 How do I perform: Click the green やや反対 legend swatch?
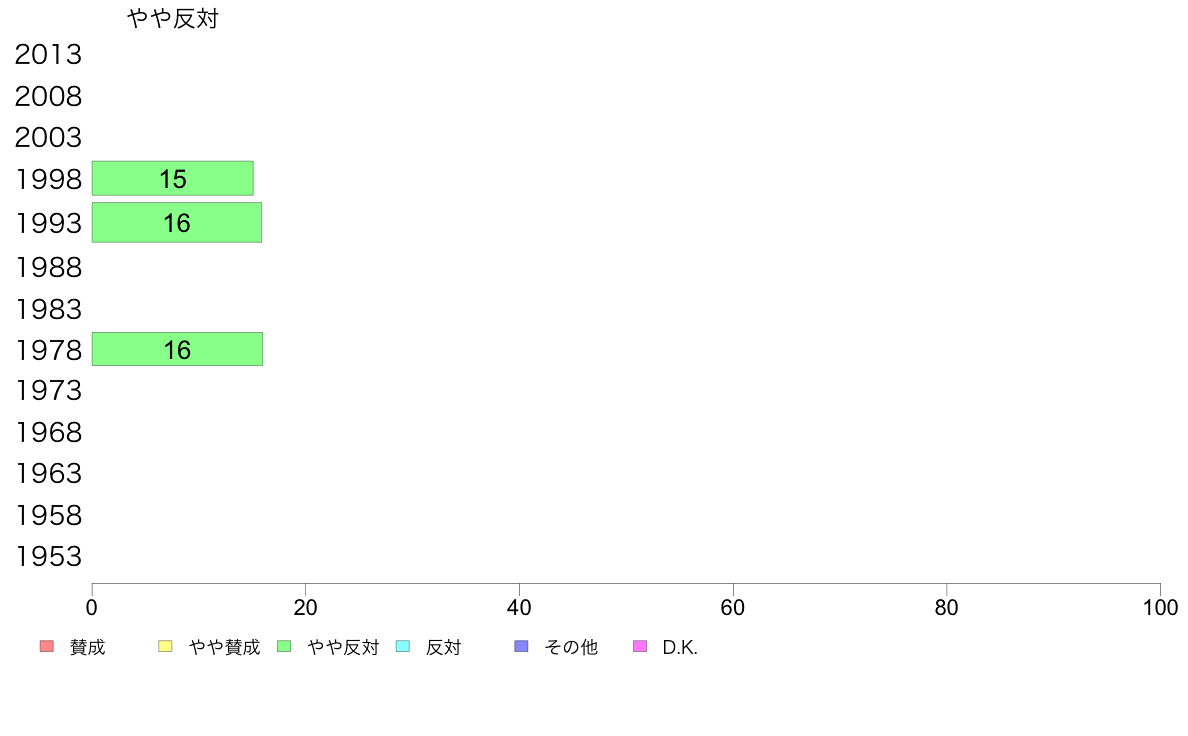pyautogui.click(x=284, y=646)
